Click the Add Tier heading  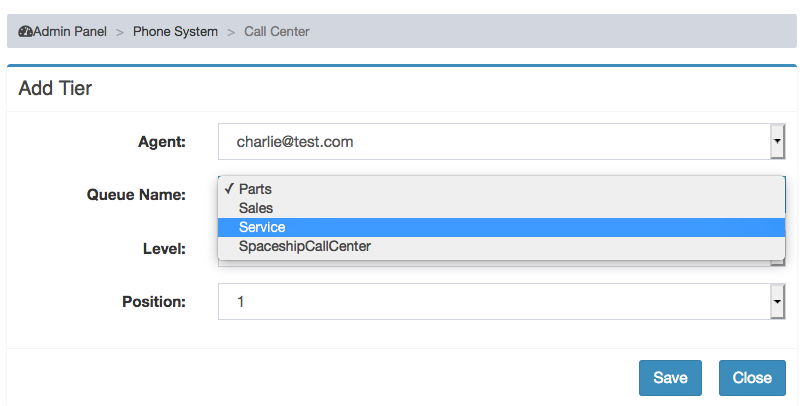coord(55,88)
